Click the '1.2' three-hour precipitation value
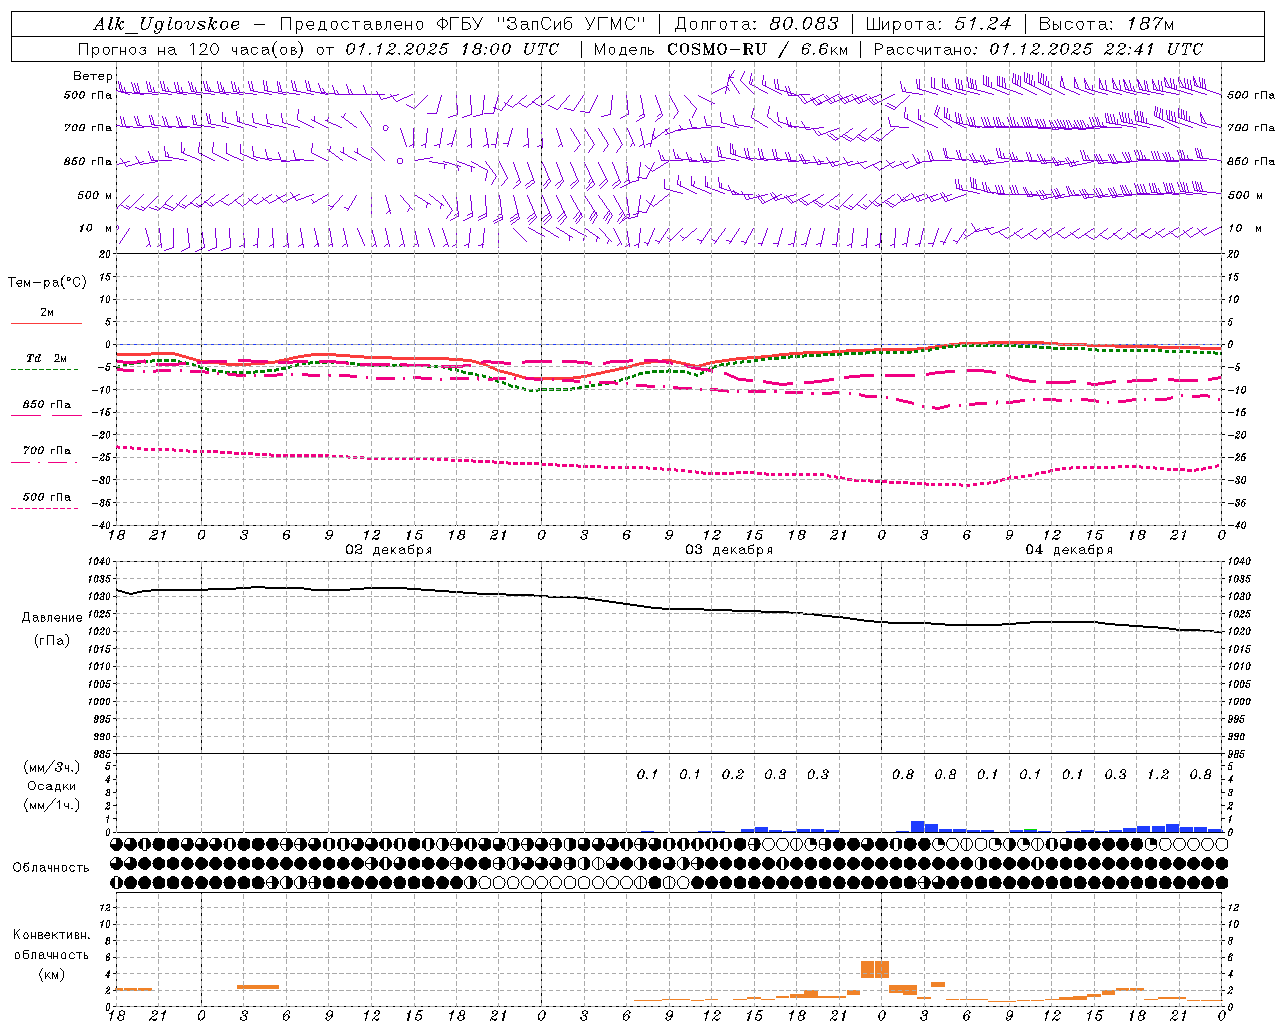Image resolution: width=1280 pixels, height=1024 pixels. [x=1158, y=774]
